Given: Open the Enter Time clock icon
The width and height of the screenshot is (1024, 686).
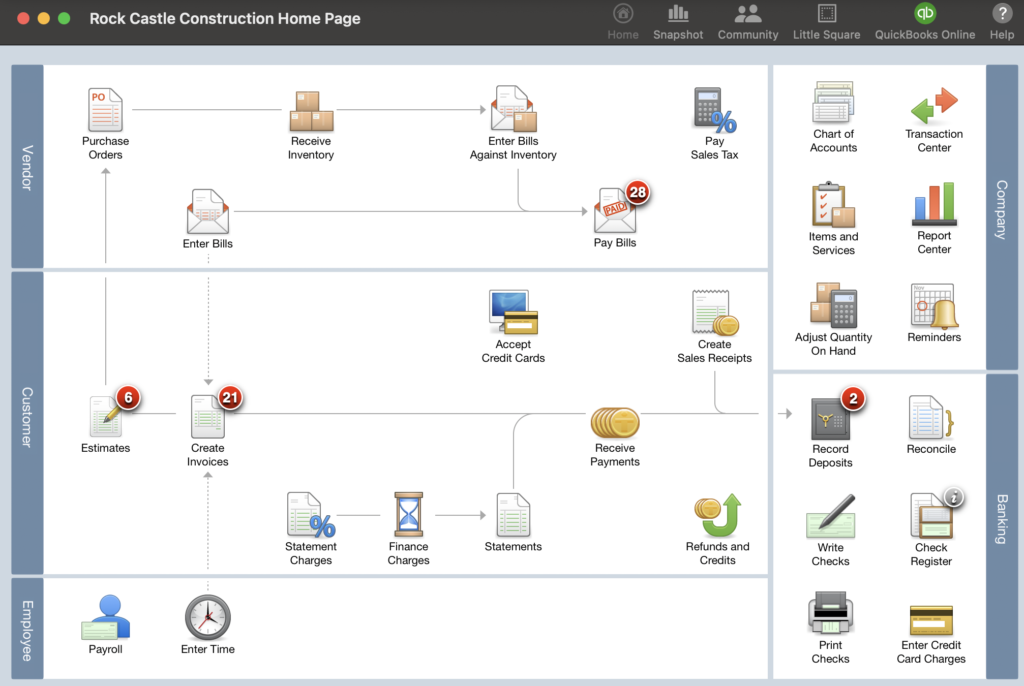Looking at the screenshot, I should point(207,617).
